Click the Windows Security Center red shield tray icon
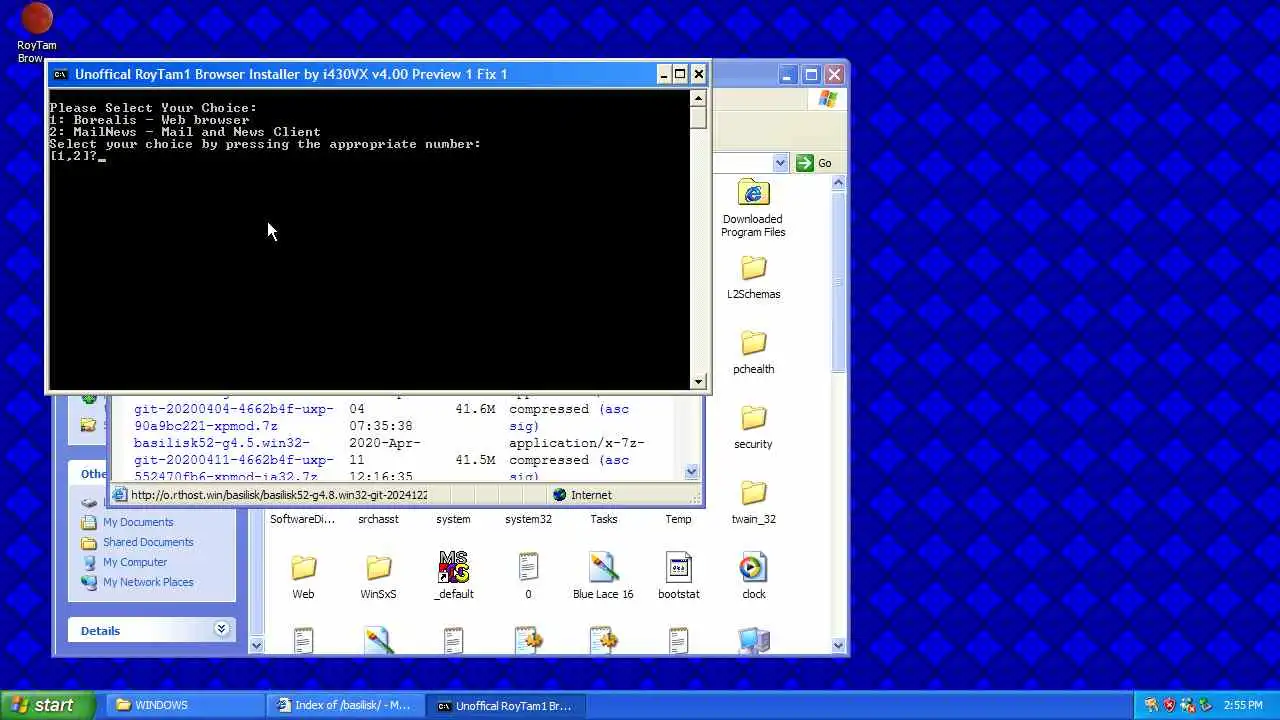 (1169, 705)
